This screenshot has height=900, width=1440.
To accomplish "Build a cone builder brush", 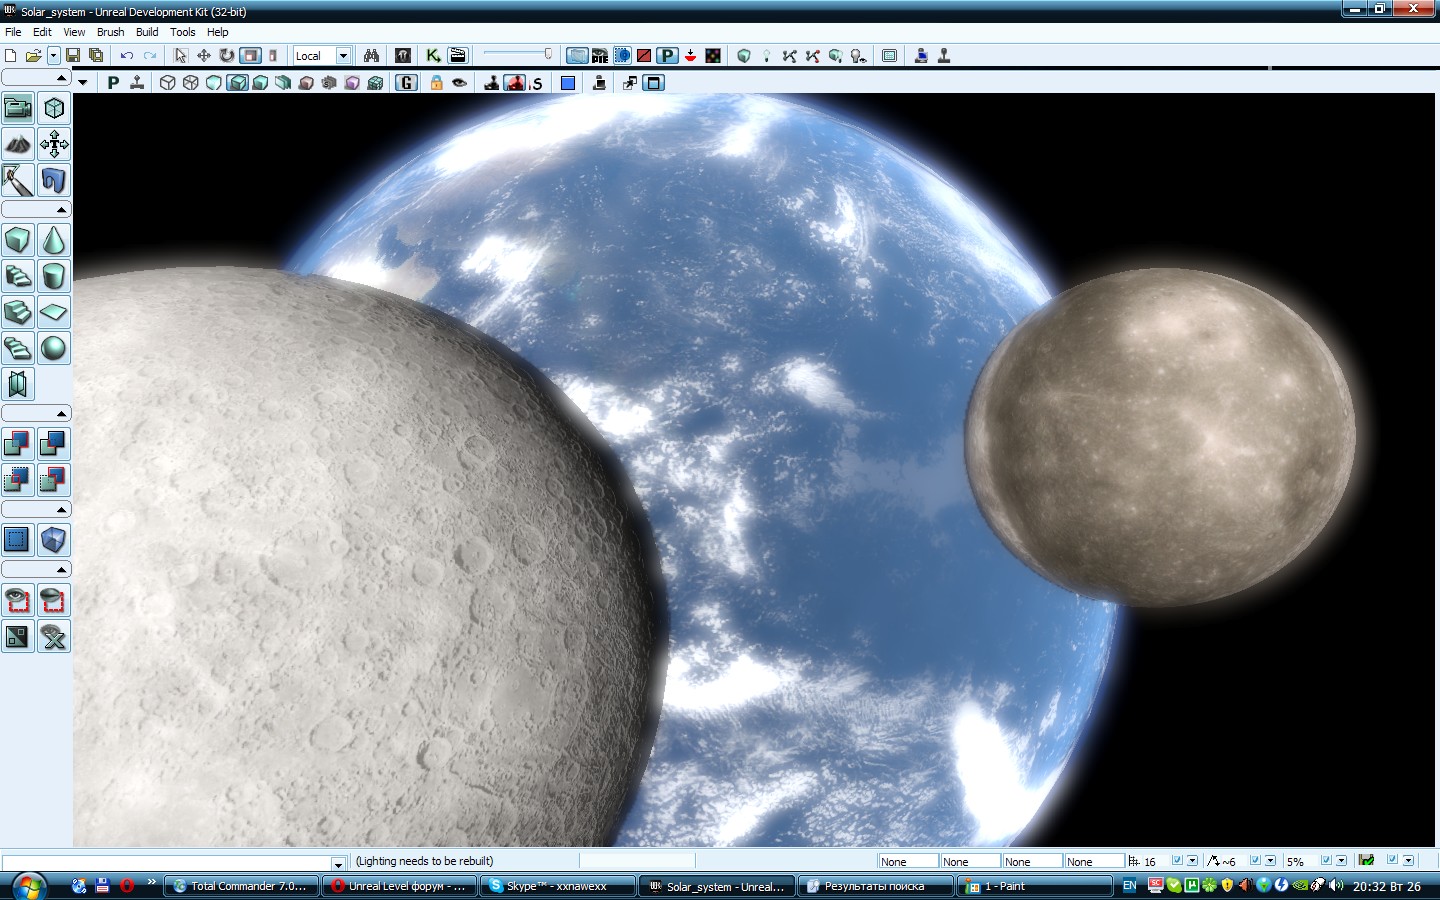I will click(x=54, y=240).
